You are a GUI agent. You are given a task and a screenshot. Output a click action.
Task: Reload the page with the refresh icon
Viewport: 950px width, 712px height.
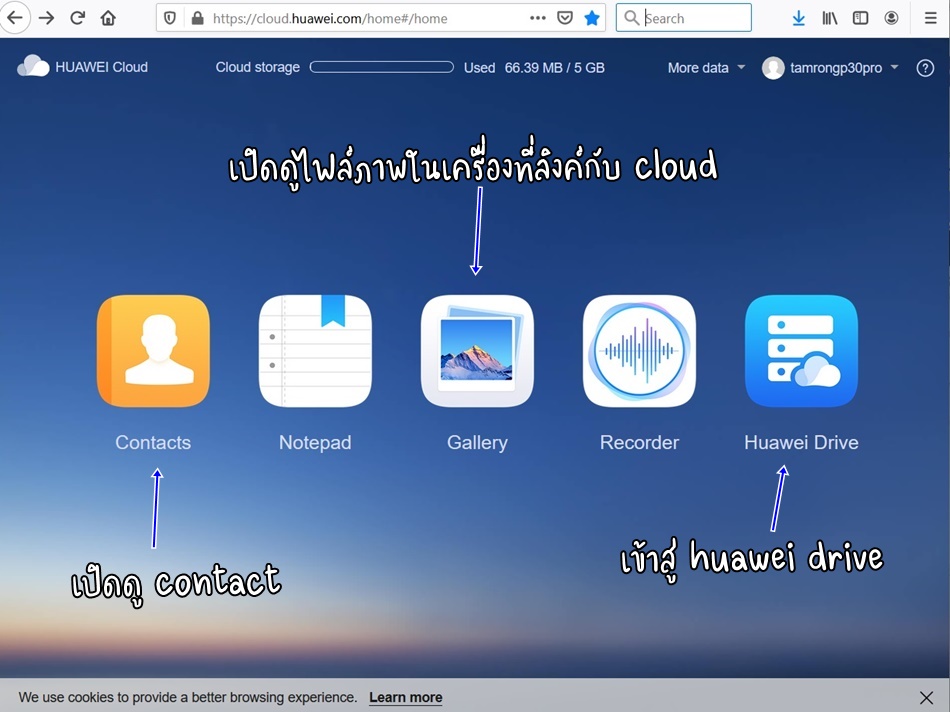point(78,18)
